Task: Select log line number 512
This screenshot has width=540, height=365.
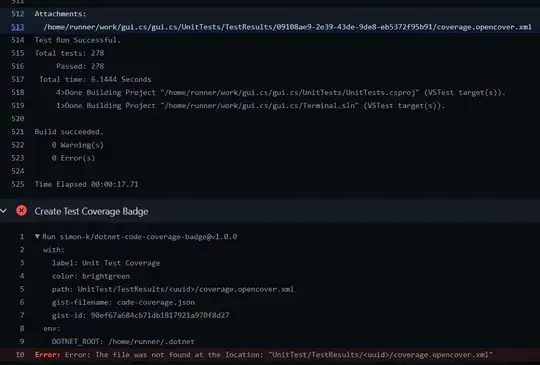Action: (18, 14)
